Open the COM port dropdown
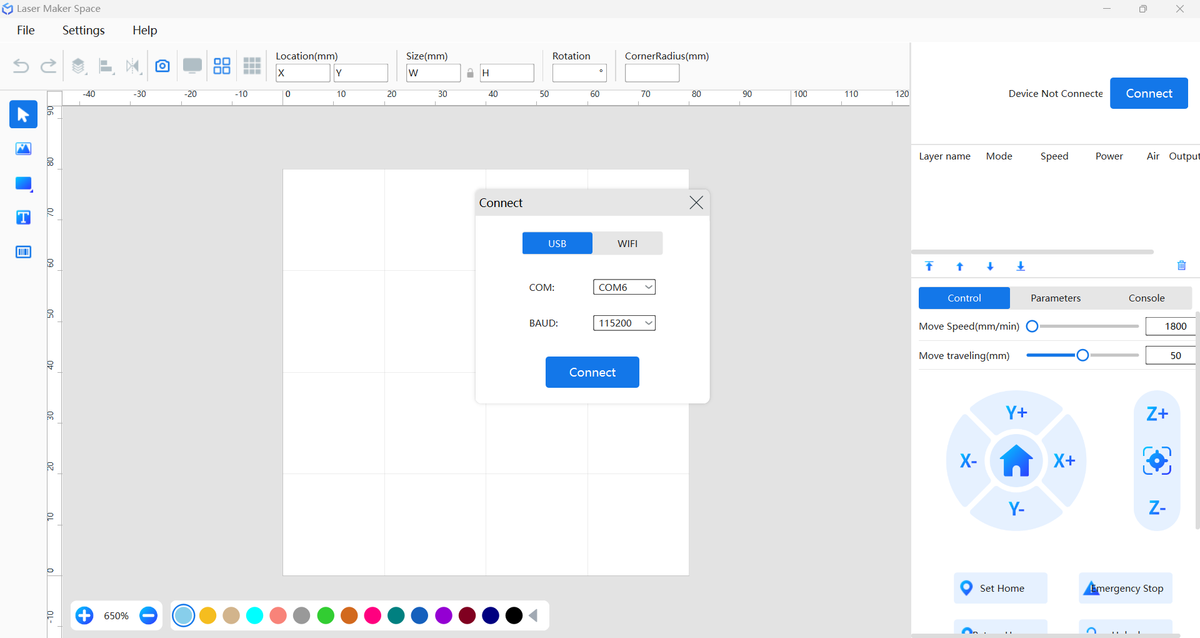The image size is (1200, 638). (624, 287)
